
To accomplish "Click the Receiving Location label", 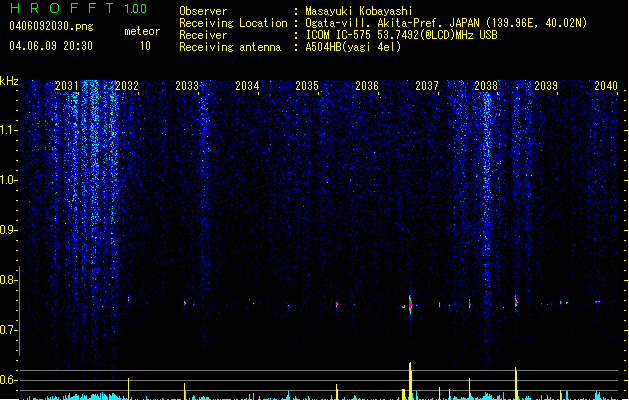I will (233, 23).
